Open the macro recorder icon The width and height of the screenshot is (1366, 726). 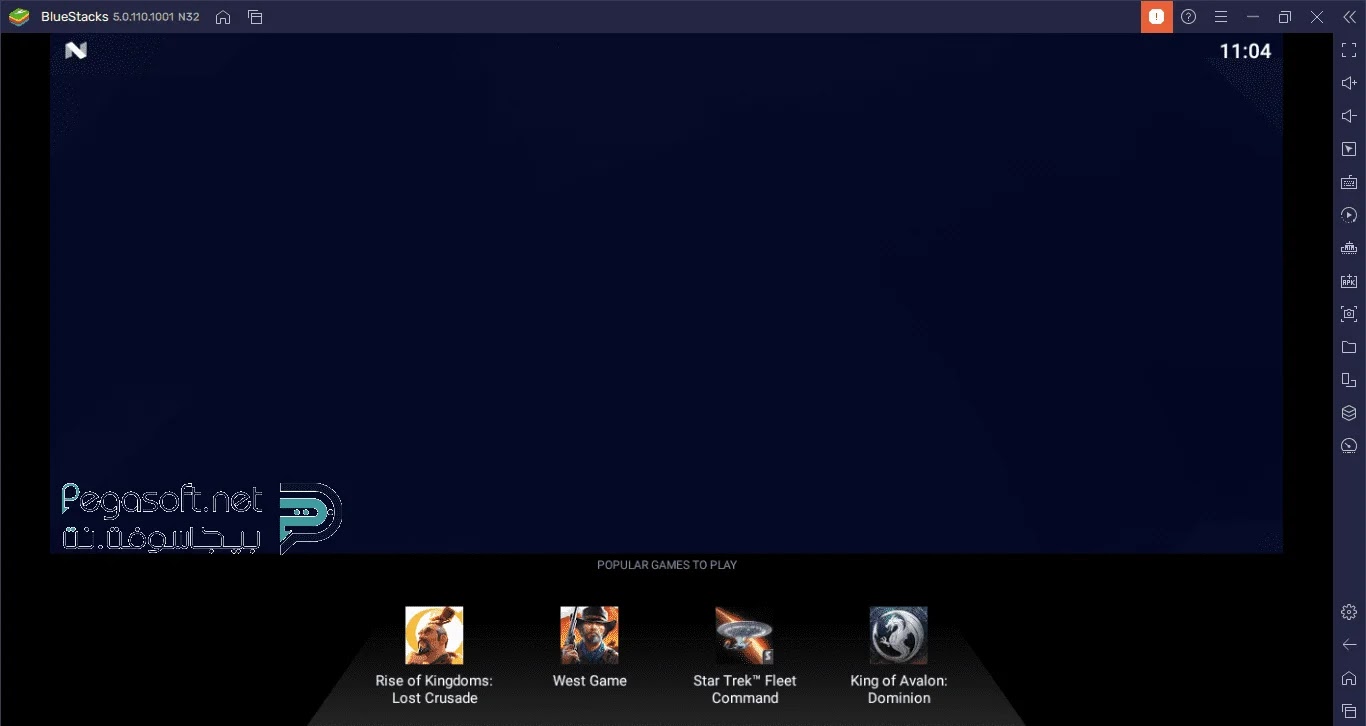(1349, 215)
